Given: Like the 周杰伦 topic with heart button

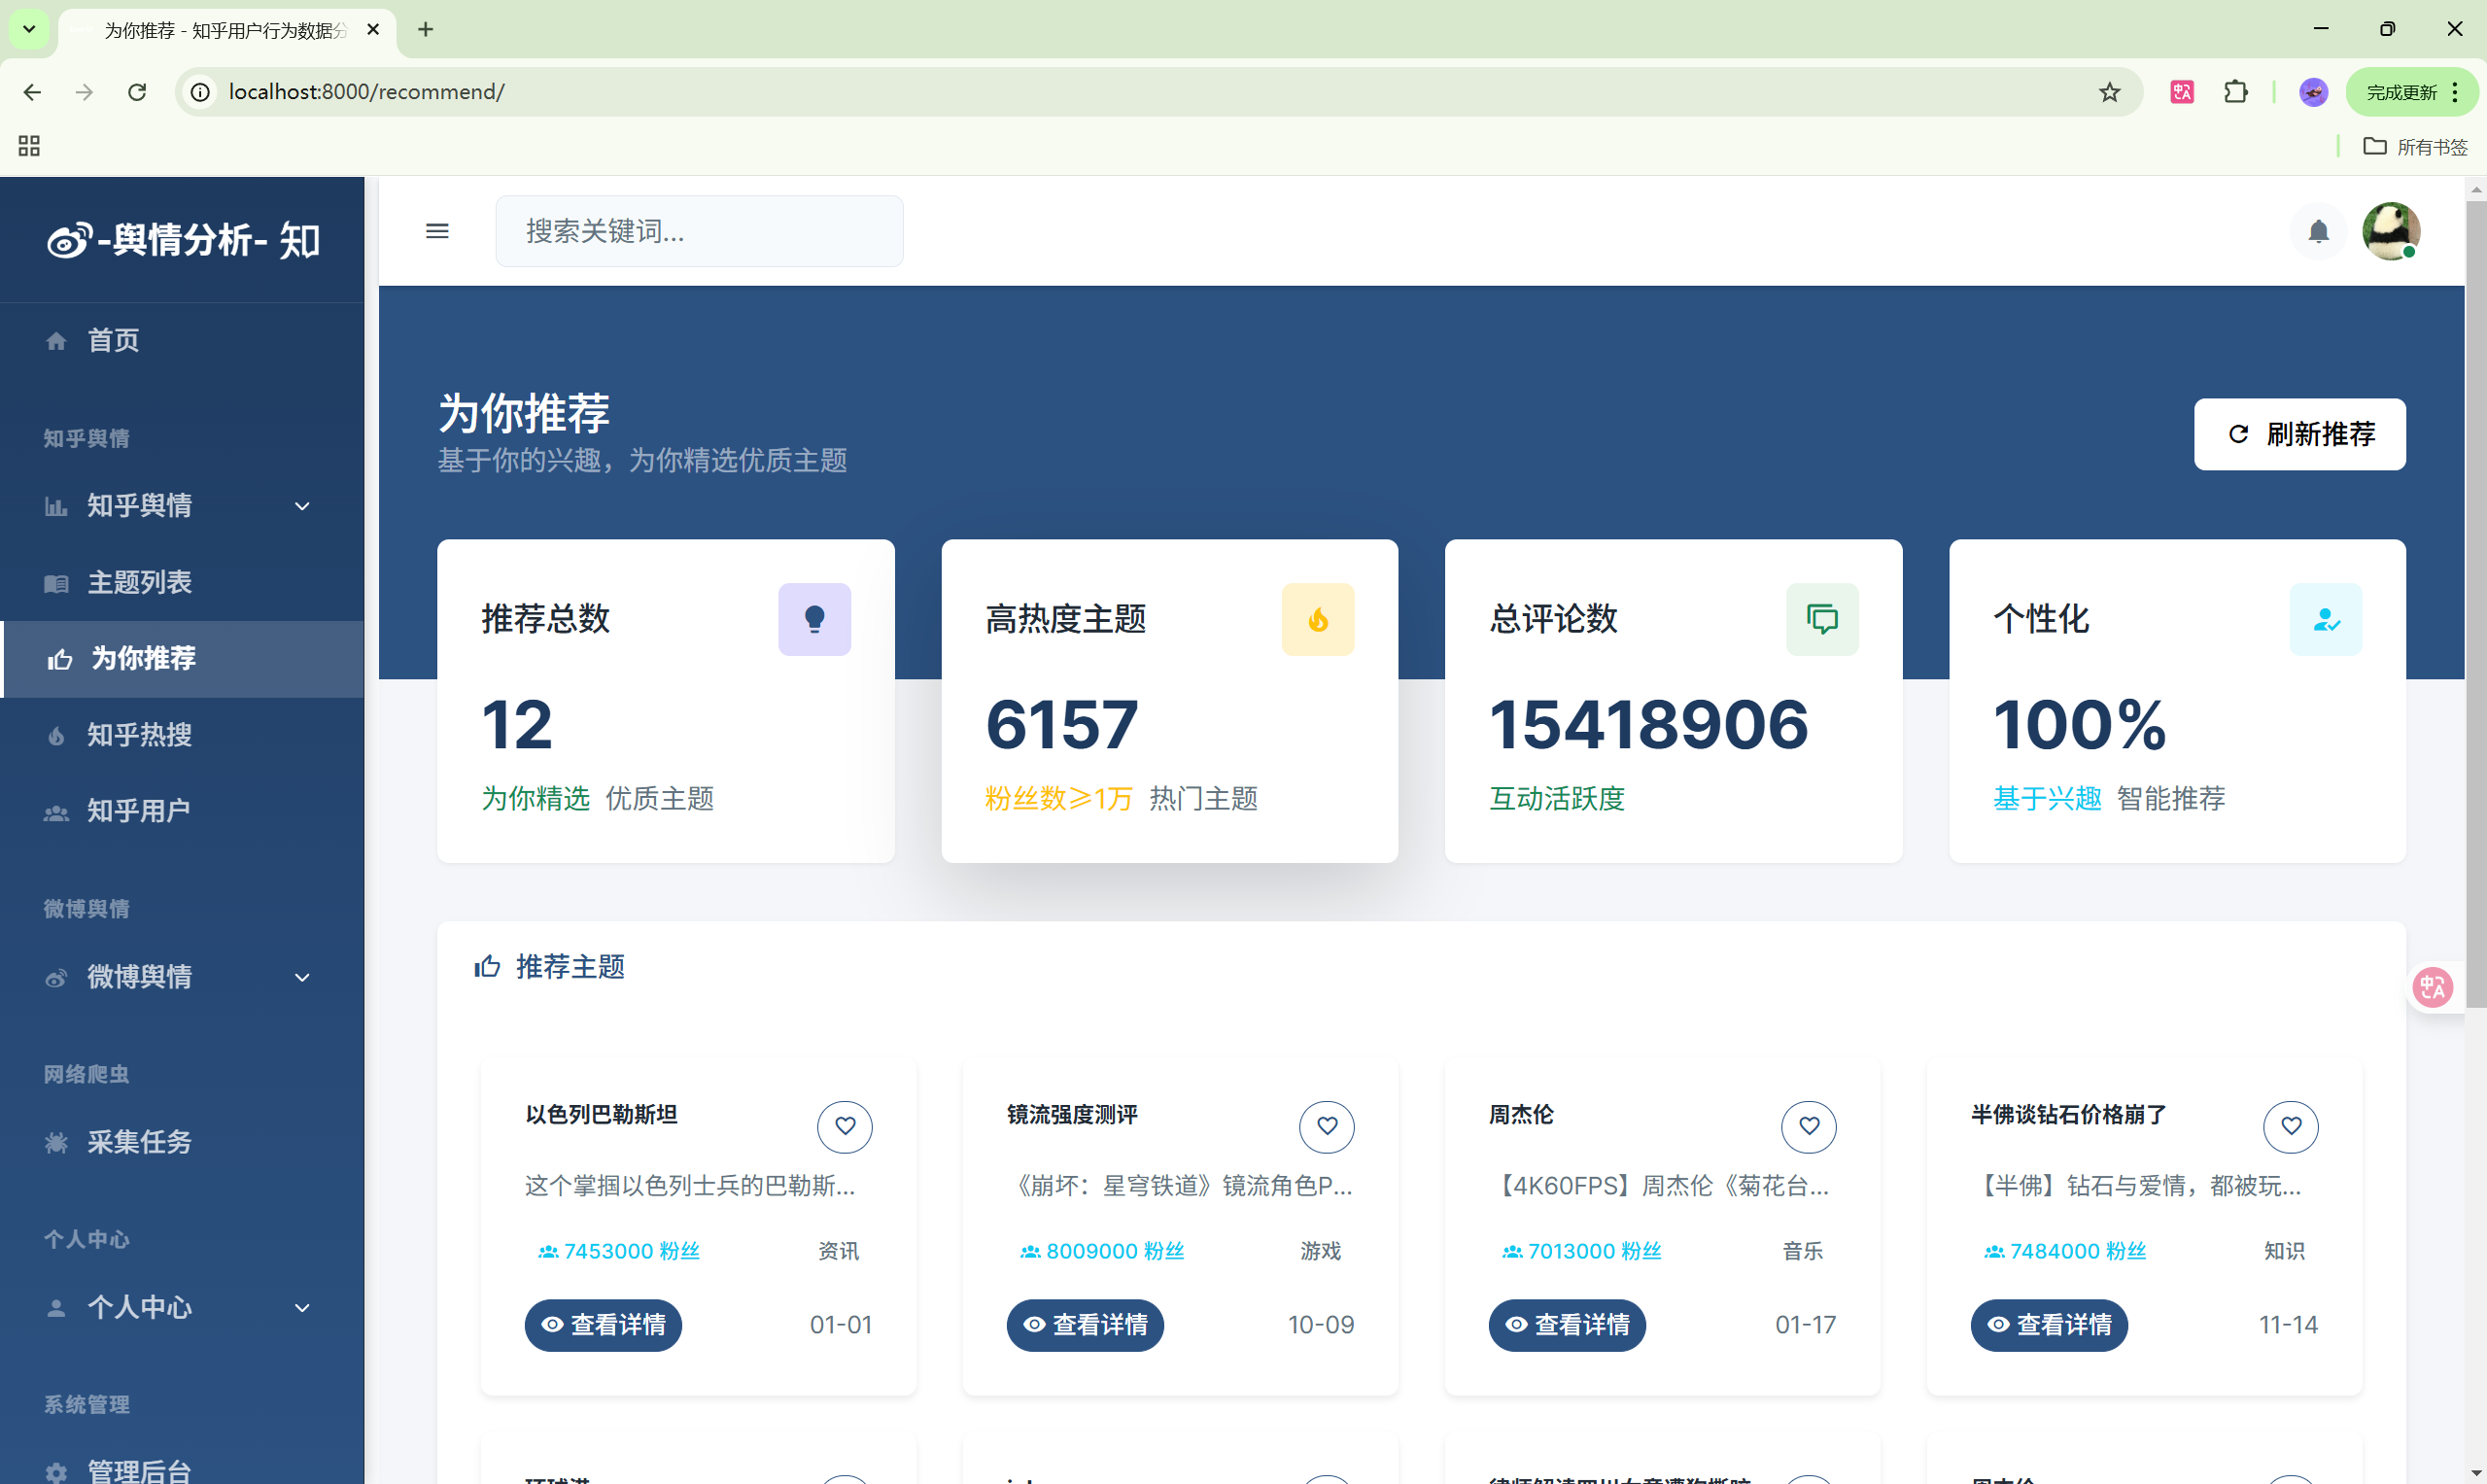Looking at the screenshot, I should pyautogui.click(x=1808, y=1126).
